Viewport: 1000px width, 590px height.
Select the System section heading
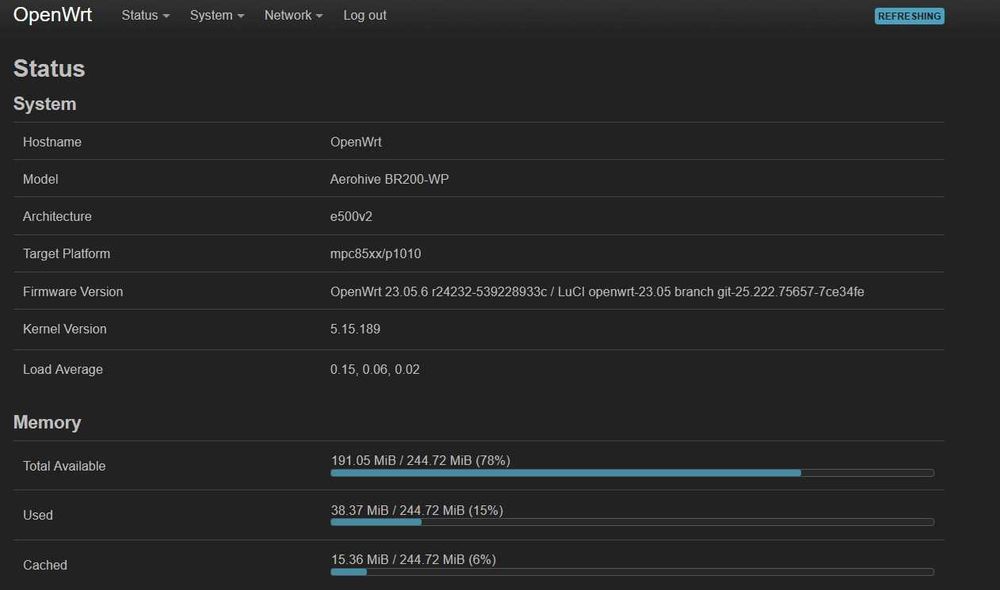45,104
